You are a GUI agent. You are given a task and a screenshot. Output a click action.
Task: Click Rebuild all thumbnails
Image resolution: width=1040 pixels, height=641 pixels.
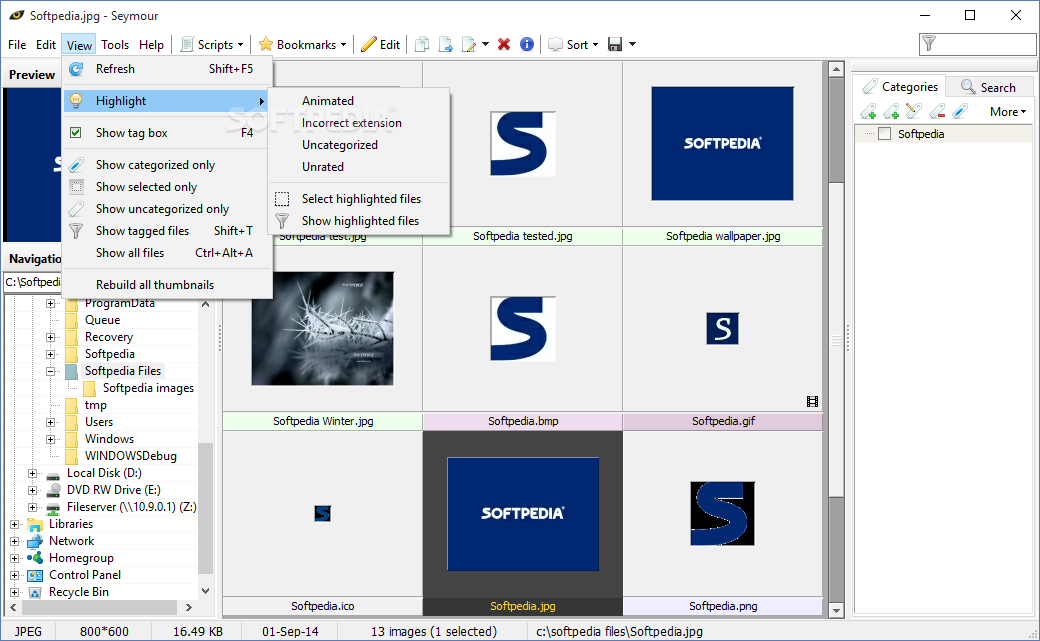166,285
